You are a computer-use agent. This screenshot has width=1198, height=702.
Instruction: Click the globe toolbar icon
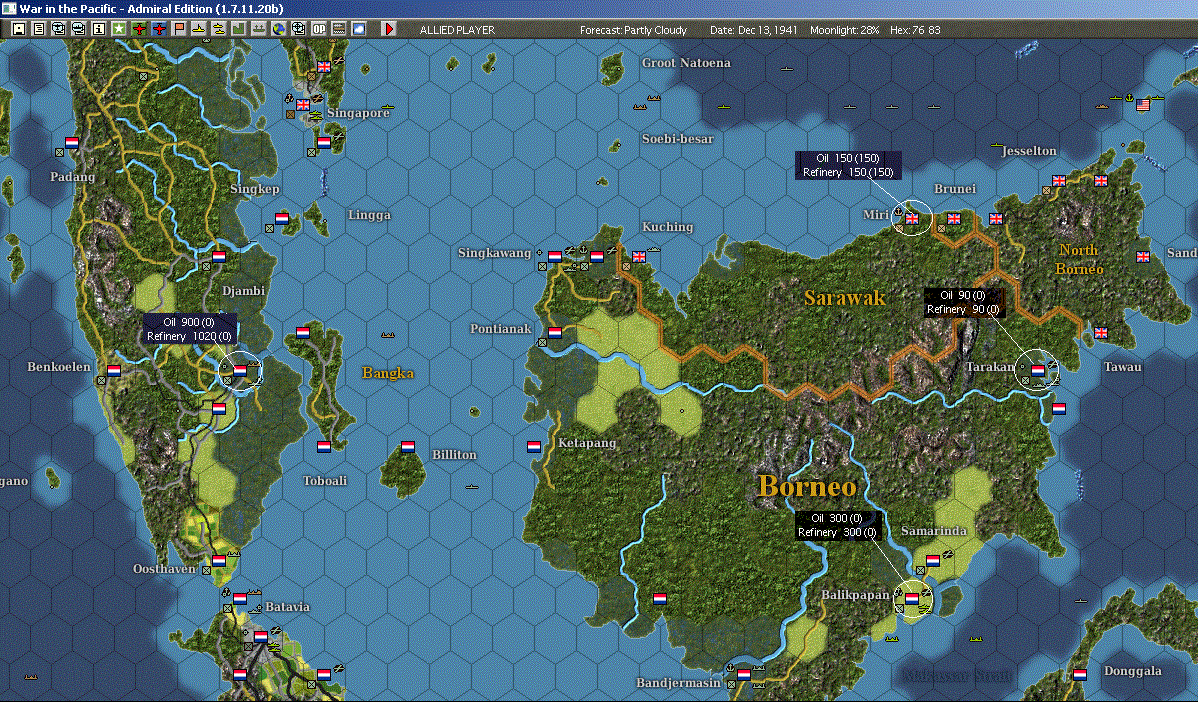point(278,29)
